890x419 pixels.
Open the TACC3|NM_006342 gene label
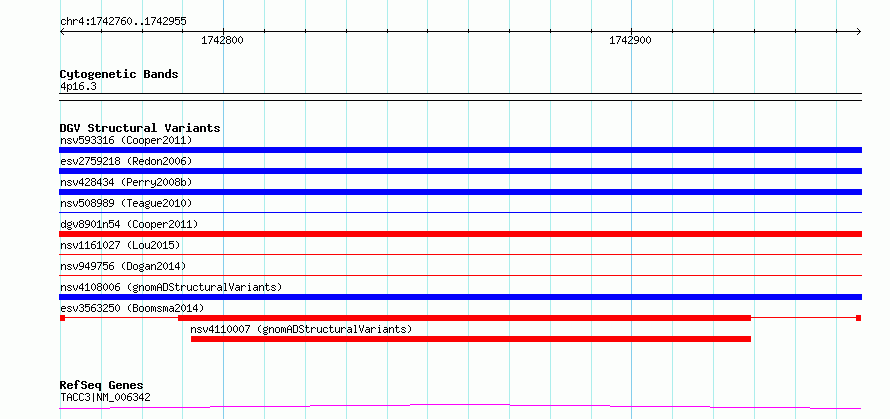pyautogui.click(x=105, y=397)
